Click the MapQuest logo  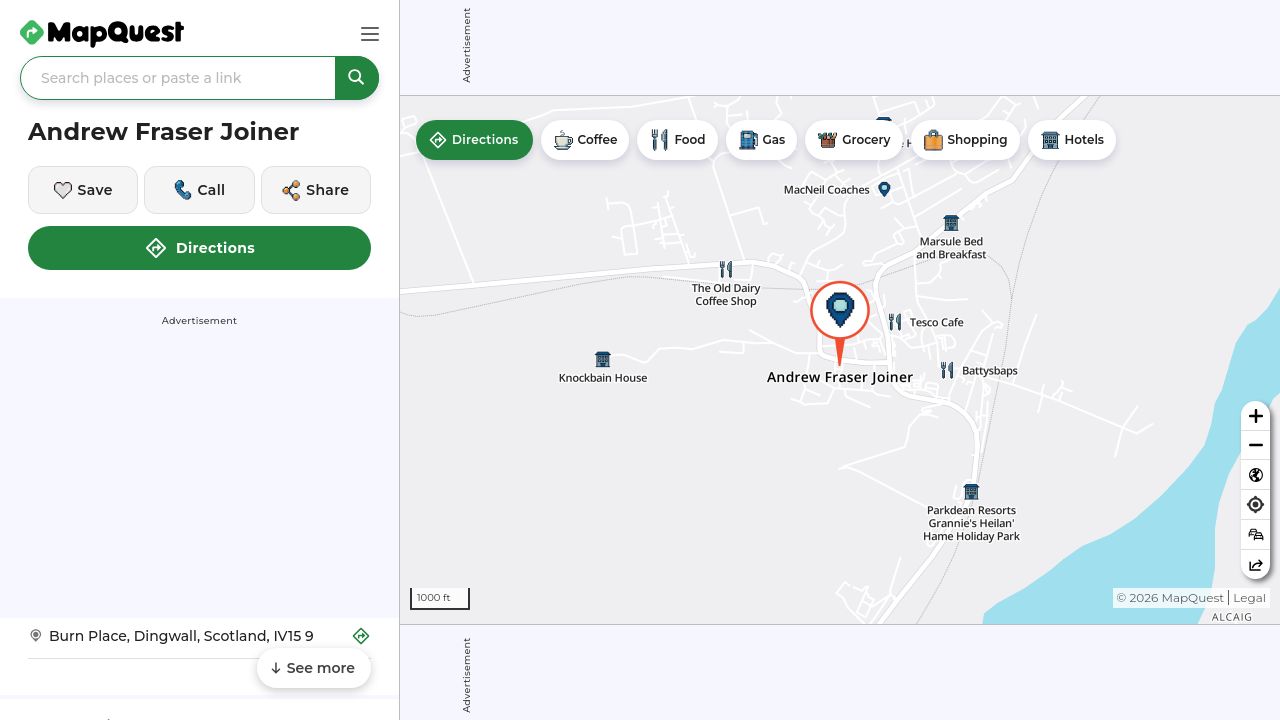[x=102, y=33]
